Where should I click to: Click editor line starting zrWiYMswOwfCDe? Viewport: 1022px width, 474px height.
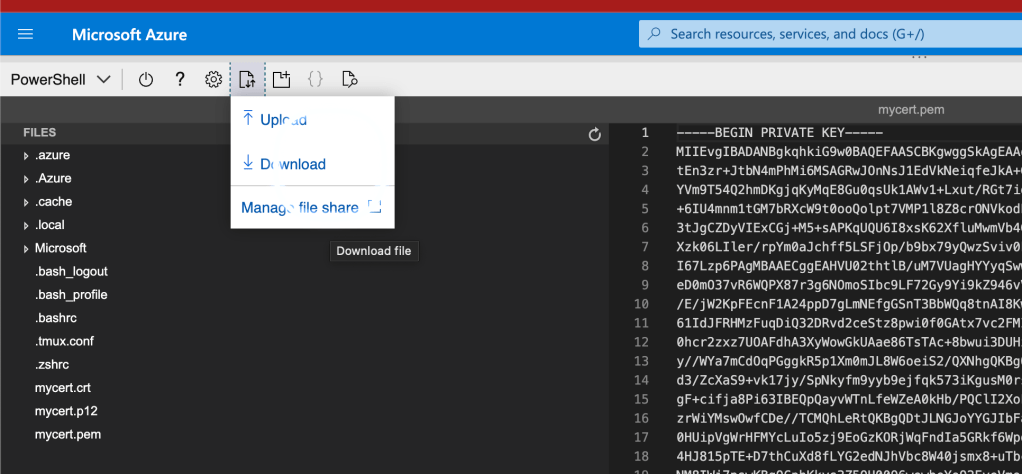849,417
